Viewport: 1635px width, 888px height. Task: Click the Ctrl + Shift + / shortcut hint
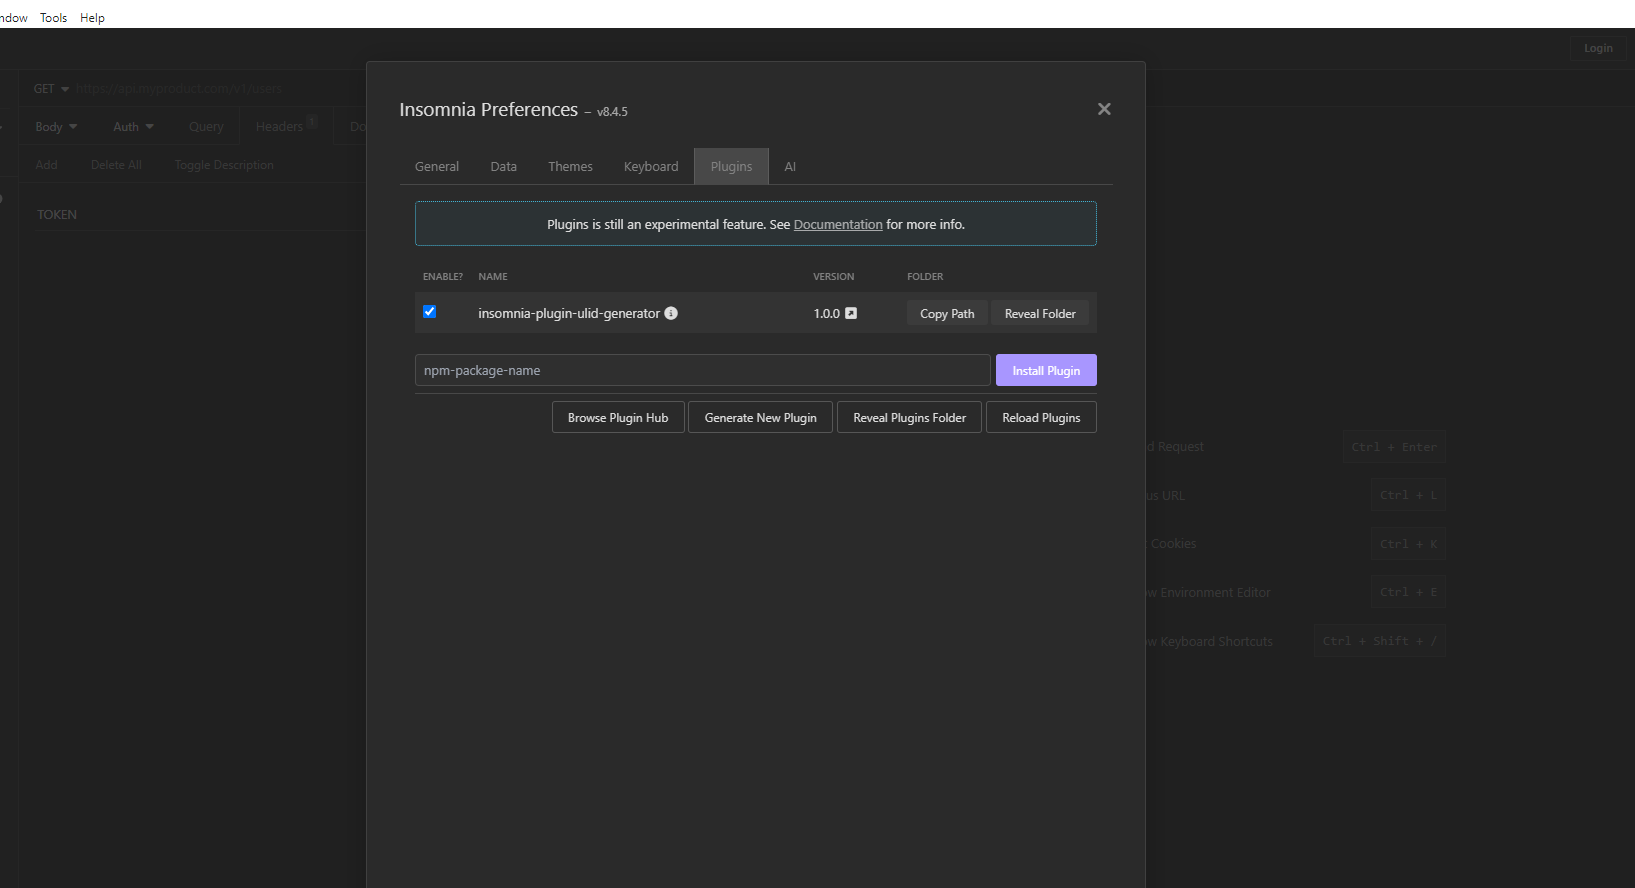coord(1380,641)
